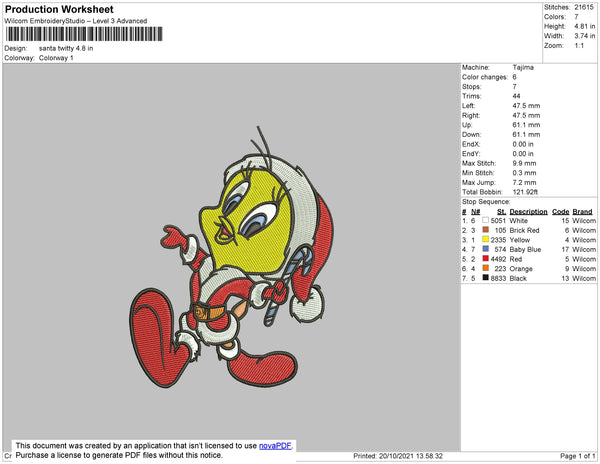
Task: Click the Orange thread color swatch
Action: 486,268
